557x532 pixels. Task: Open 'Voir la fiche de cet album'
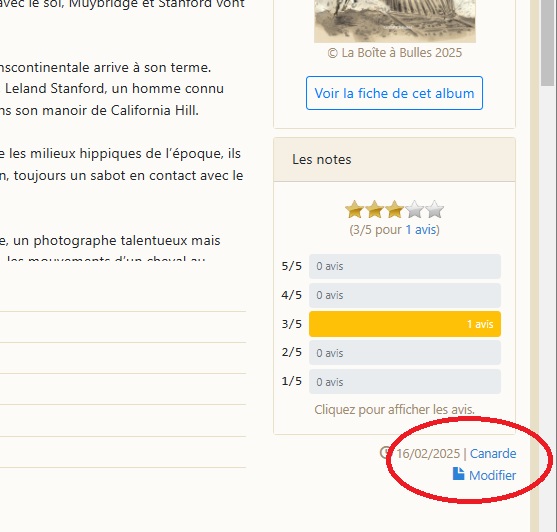[394, 93]
